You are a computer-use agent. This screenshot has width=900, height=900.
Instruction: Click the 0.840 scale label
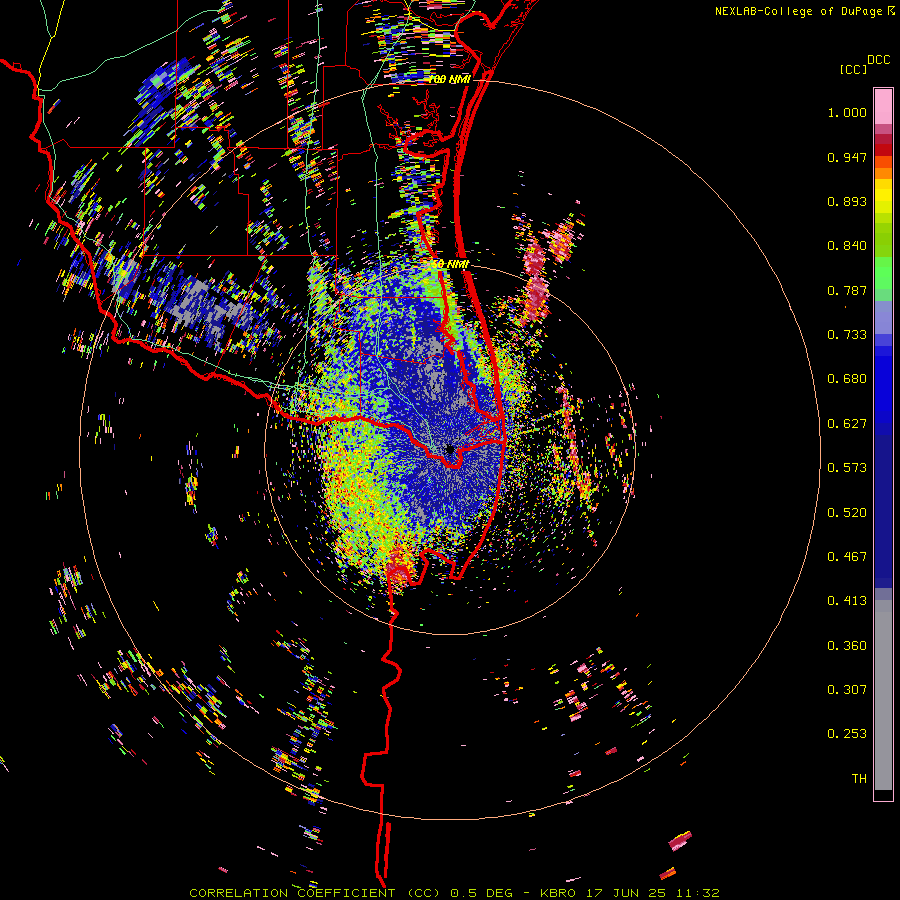click(x=847, y=246)
